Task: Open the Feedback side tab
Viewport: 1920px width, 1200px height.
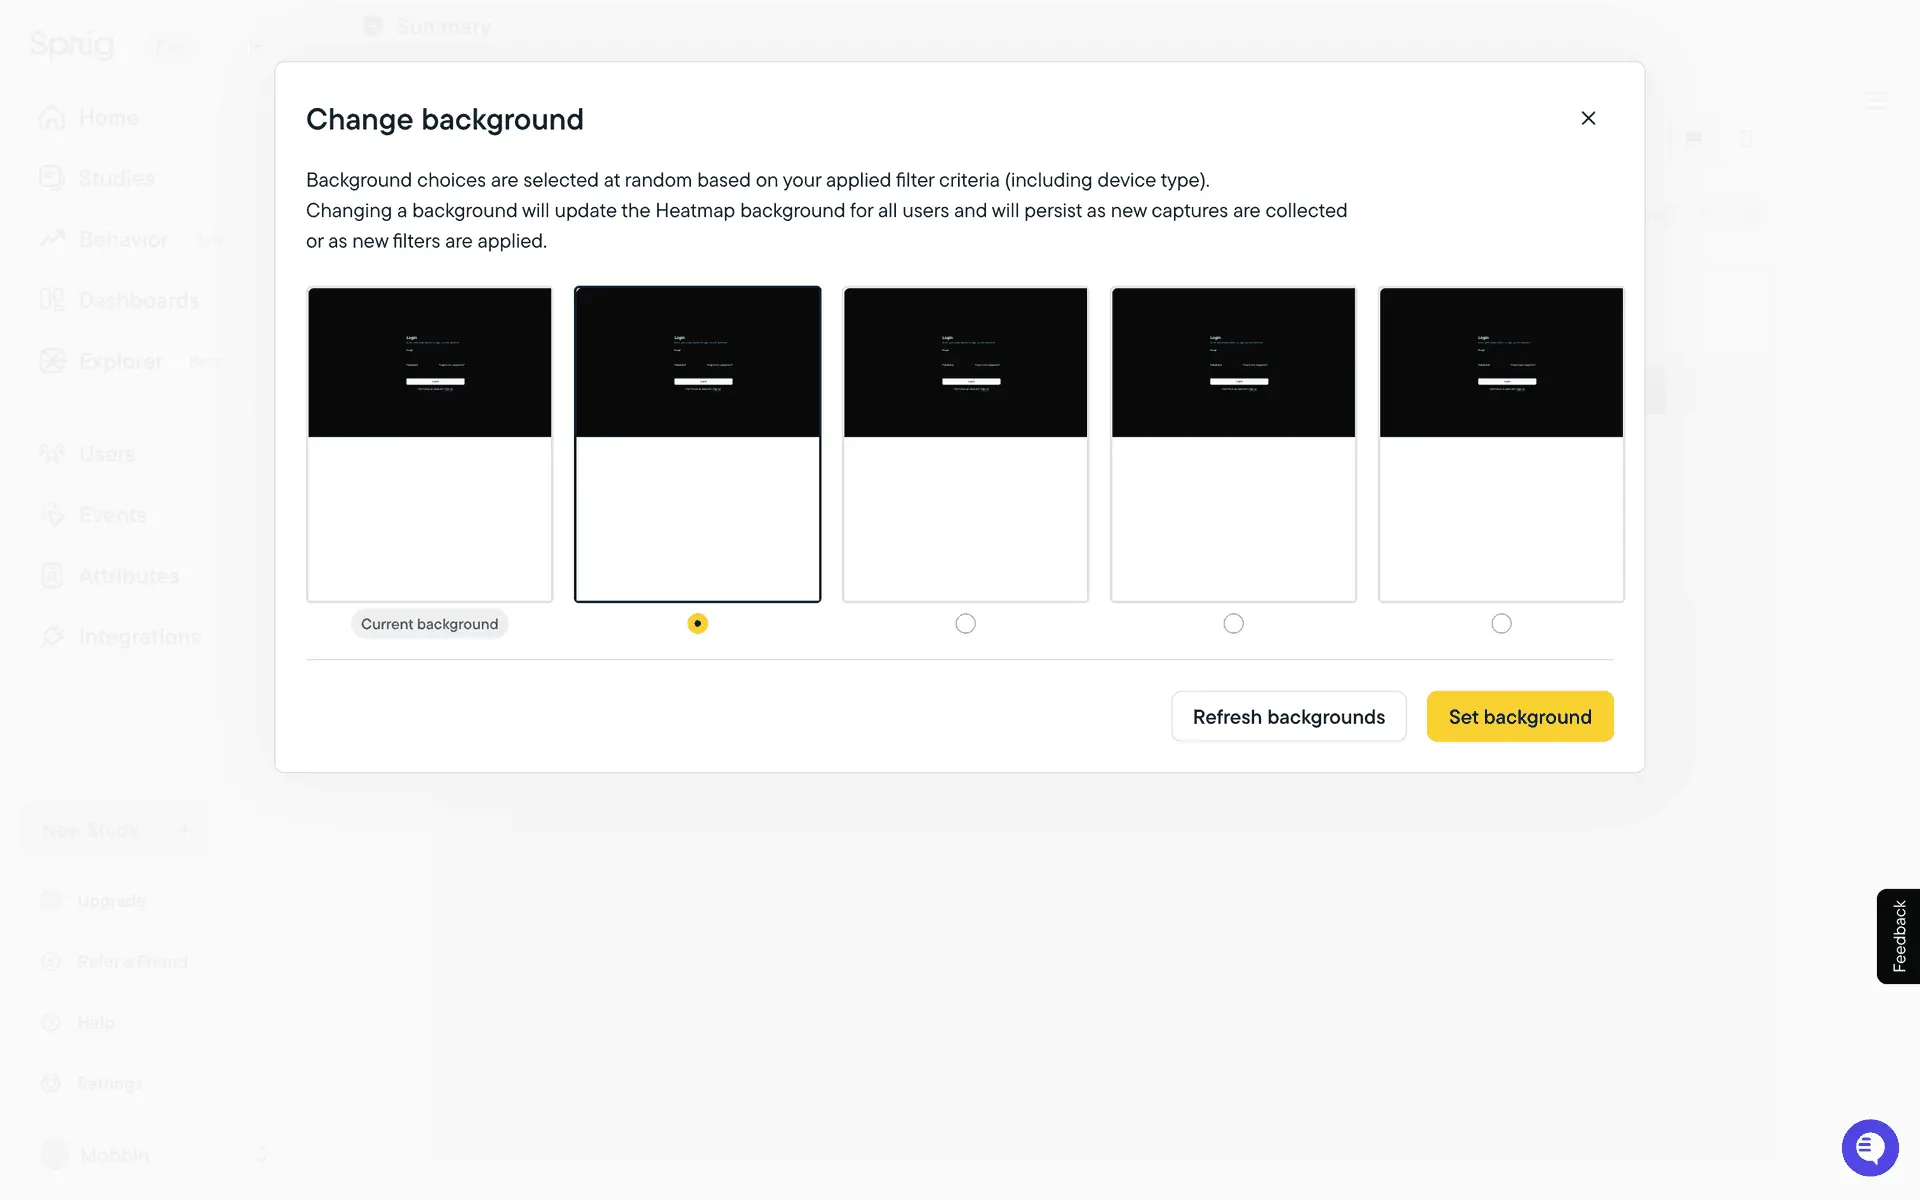Action: click(1898, 936)
